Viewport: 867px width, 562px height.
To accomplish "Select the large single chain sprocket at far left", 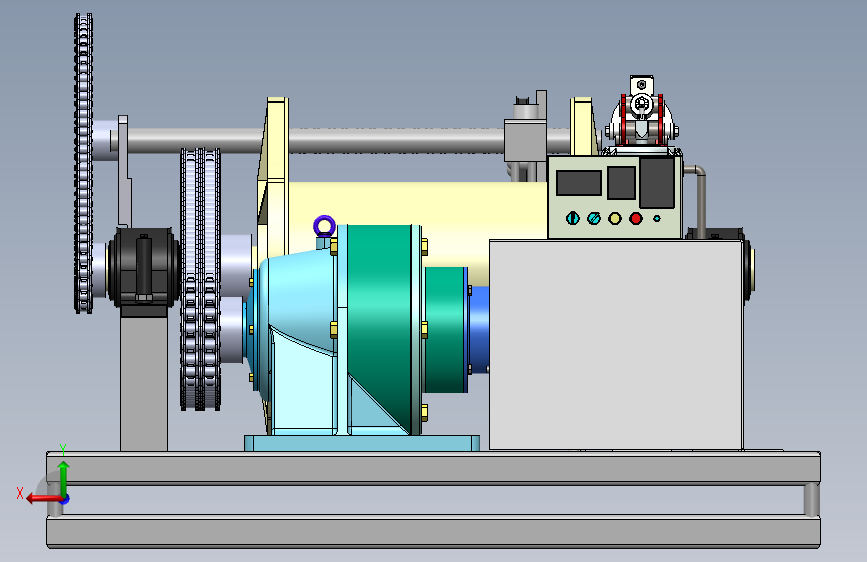I will click(83, 164).
